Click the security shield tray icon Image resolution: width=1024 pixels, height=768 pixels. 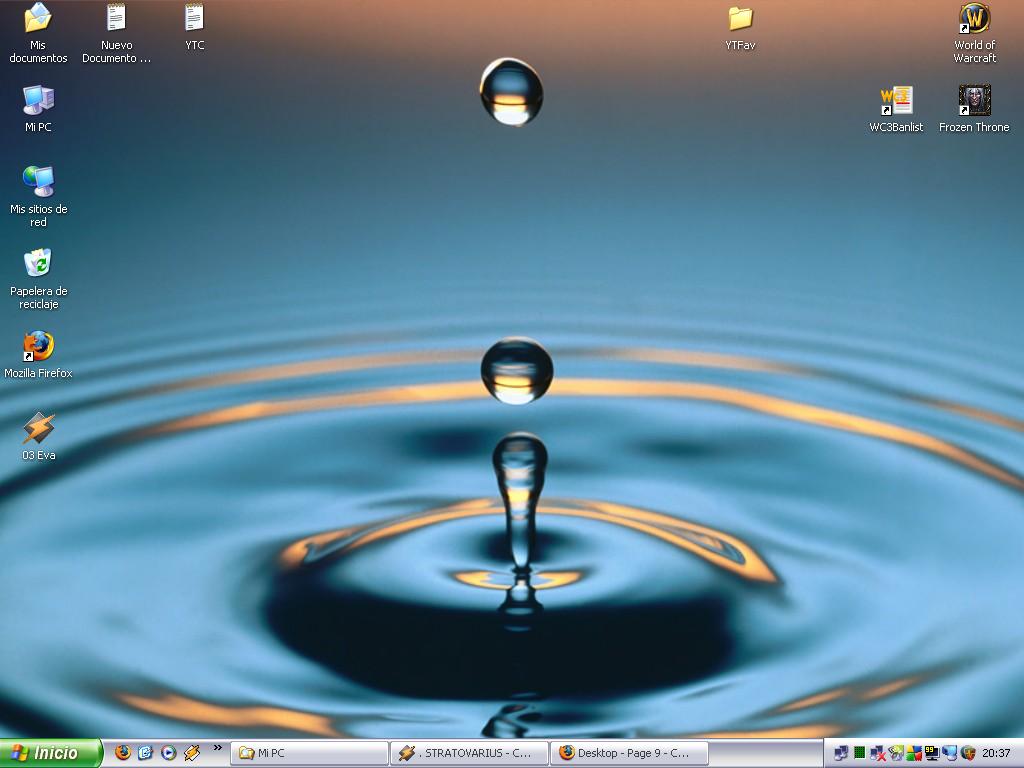pyautogui.click(x=968, y=753)
